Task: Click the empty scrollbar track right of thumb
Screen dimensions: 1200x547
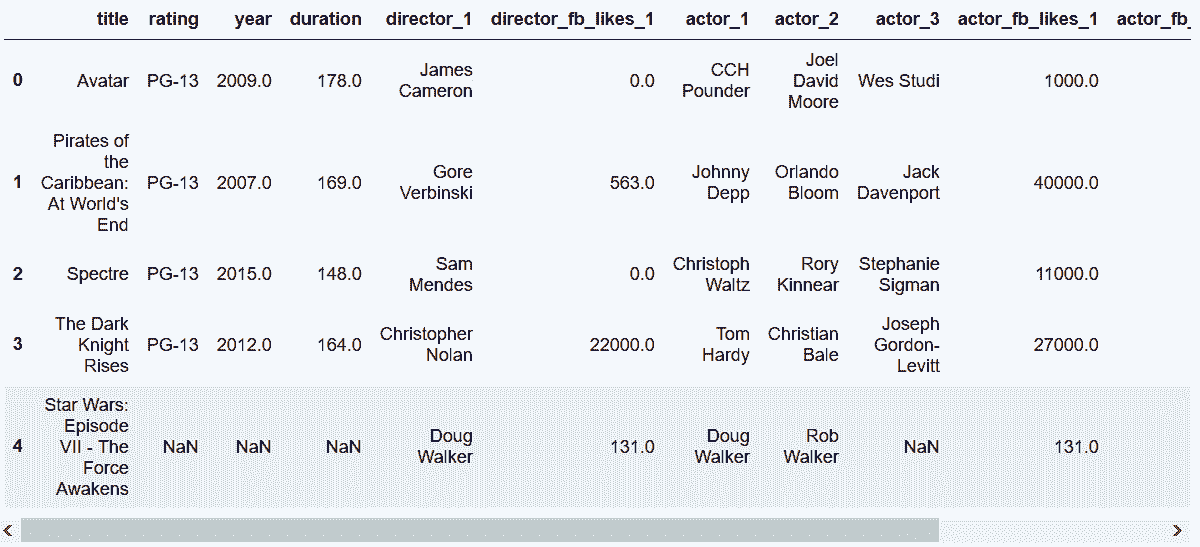Action: (x=1053, y=529)
